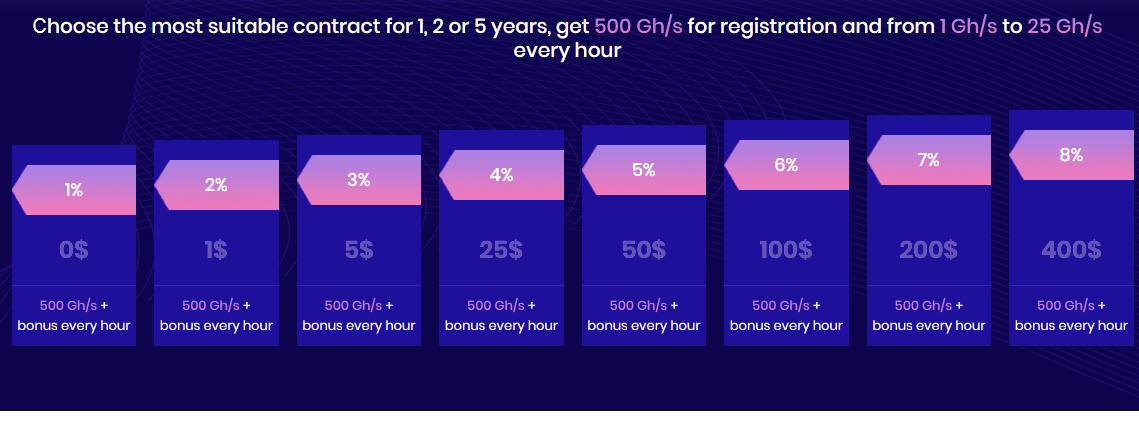The image size is (1139, 422).
Task: Pick the 50$ contract plan
Action: [x=644, y=250]
